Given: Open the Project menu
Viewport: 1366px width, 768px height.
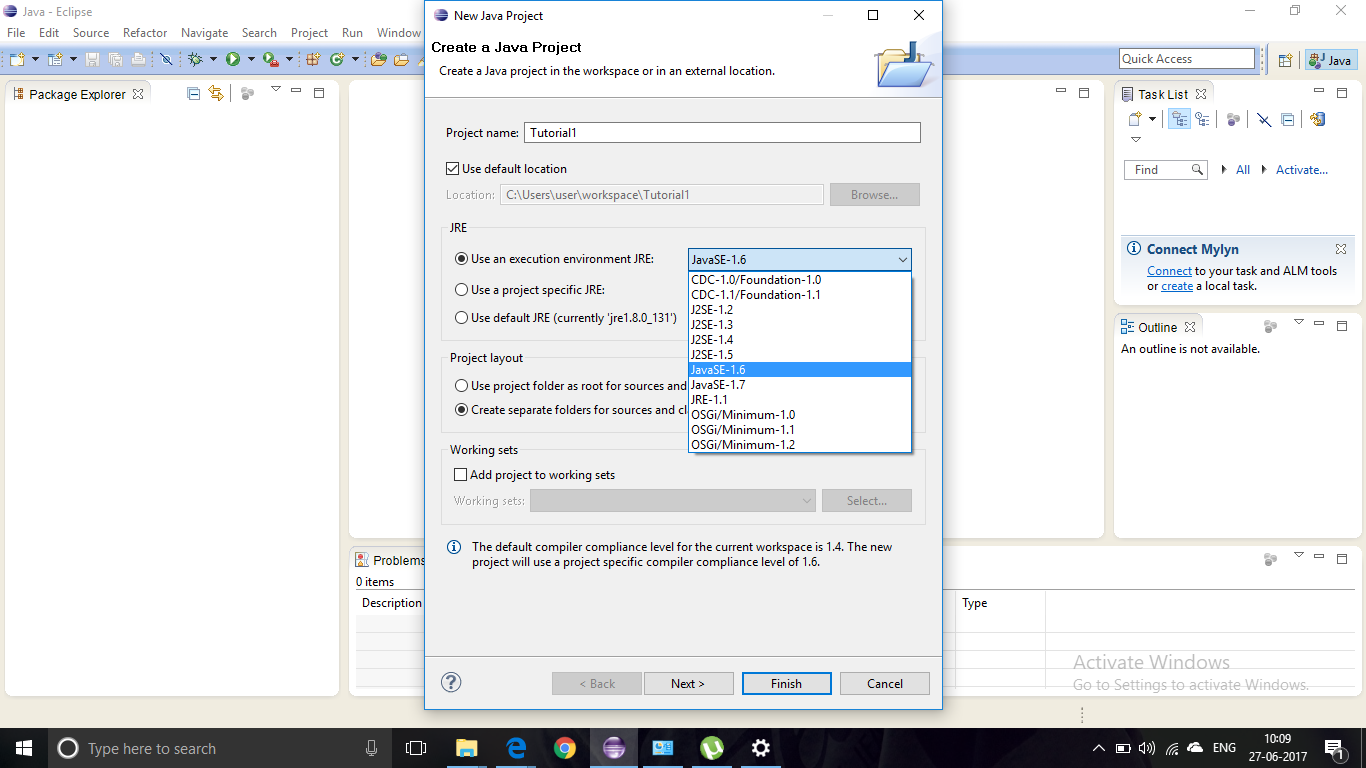Looking at the screenshot, I should [x=309, y=33].
